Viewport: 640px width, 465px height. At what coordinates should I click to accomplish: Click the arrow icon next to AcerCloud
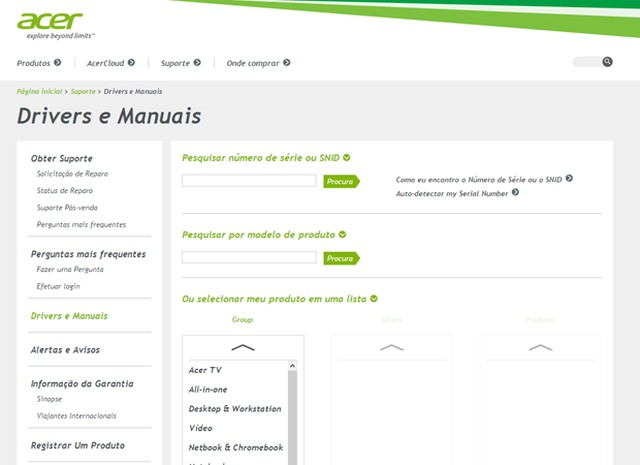(x=131, y=62)
